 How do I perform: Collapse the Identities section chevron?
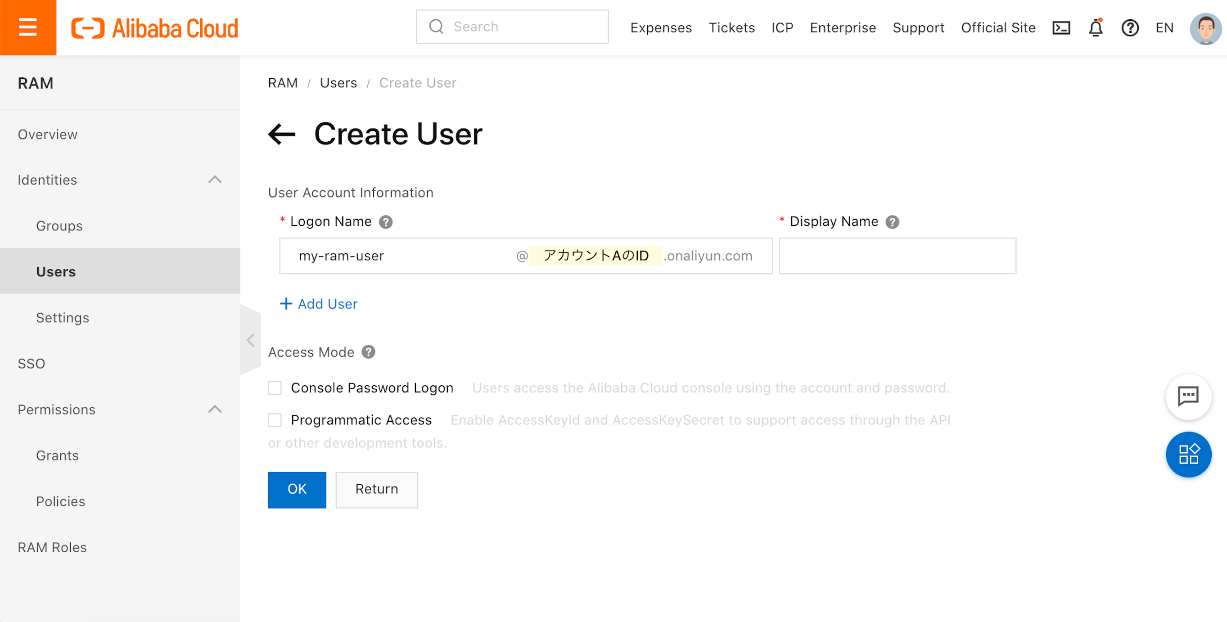(x=214, y=180)
